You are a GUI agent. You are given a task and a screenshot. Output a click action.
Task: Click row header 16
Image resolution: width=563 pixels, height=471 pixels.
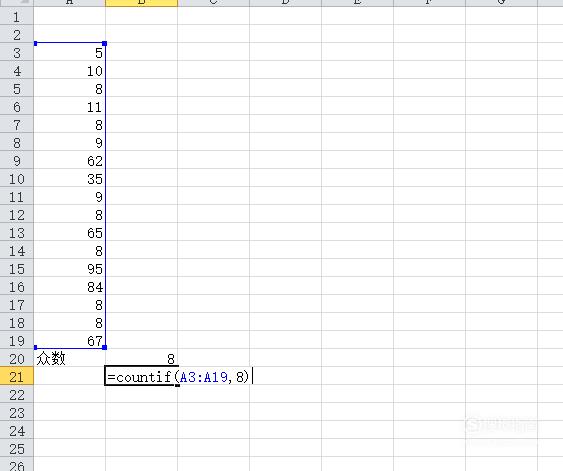coord(17,286)
